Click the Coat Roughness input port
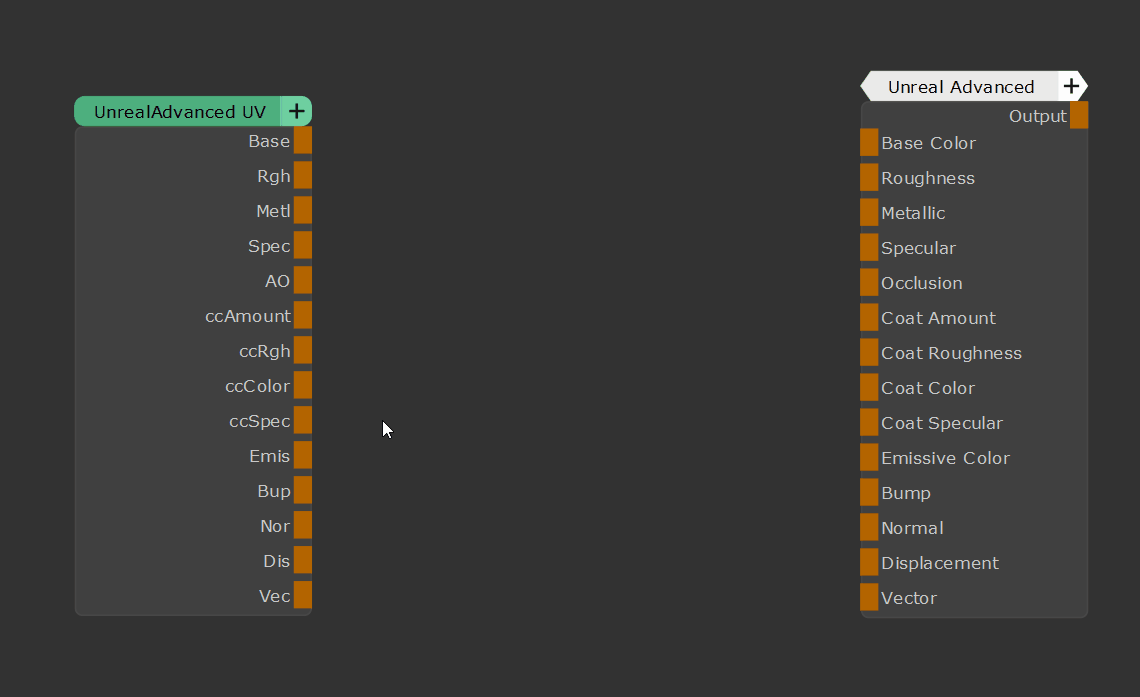1140x697 pixels. (x=869, y=352)
